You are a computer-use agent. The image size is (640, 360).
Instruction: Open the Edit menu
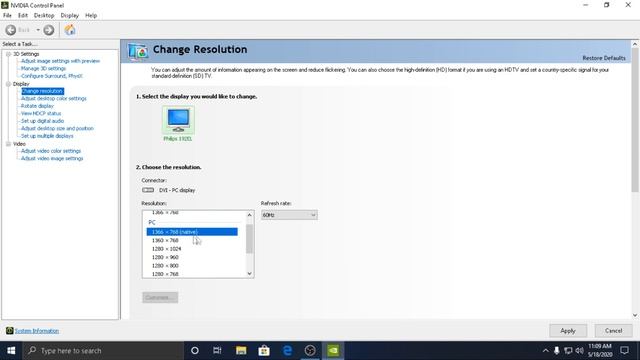point(23,16)
